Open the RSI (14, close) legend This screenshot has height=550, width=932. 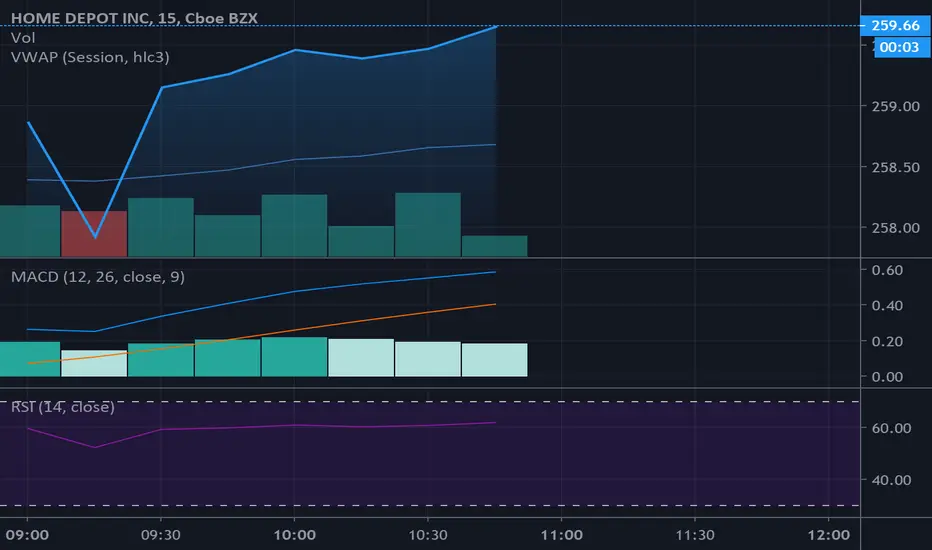(x=63, y=407)
